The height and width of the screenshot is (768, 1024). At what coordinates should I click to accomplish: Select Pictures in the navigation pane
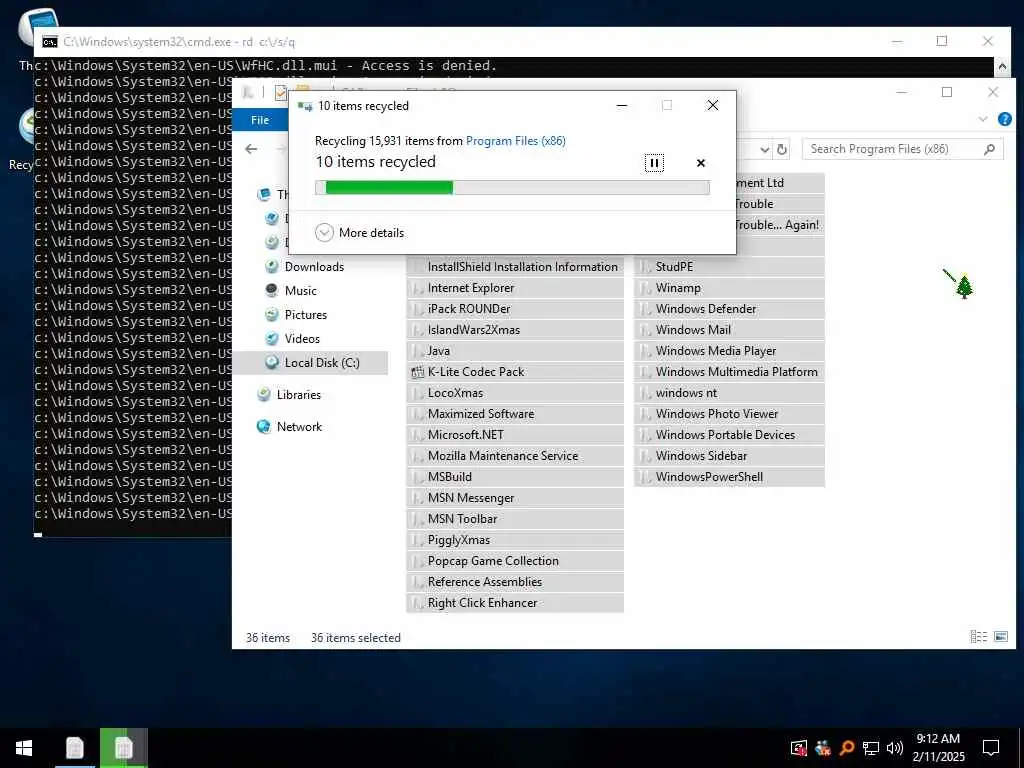coord(306,315)
